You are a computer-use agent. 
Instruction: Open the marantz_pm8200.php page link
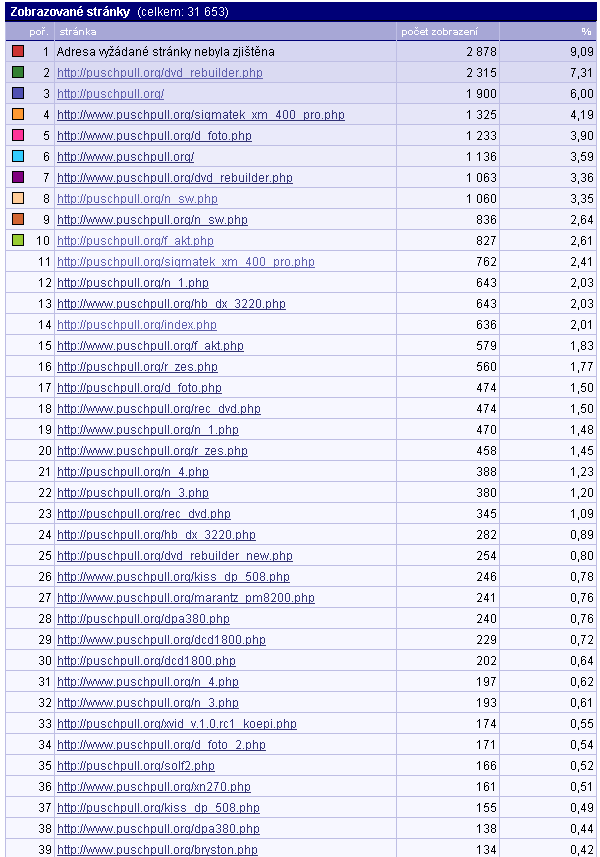click(x=186, y=598)
